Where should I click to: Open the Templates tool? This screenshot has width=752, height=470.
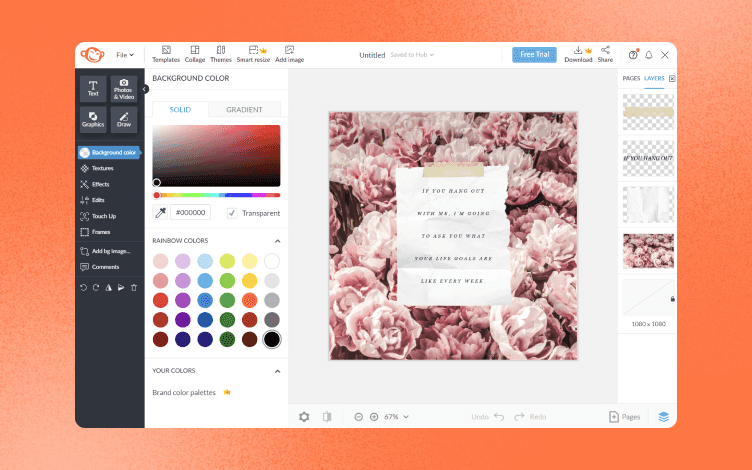click(x=166, y=54)
